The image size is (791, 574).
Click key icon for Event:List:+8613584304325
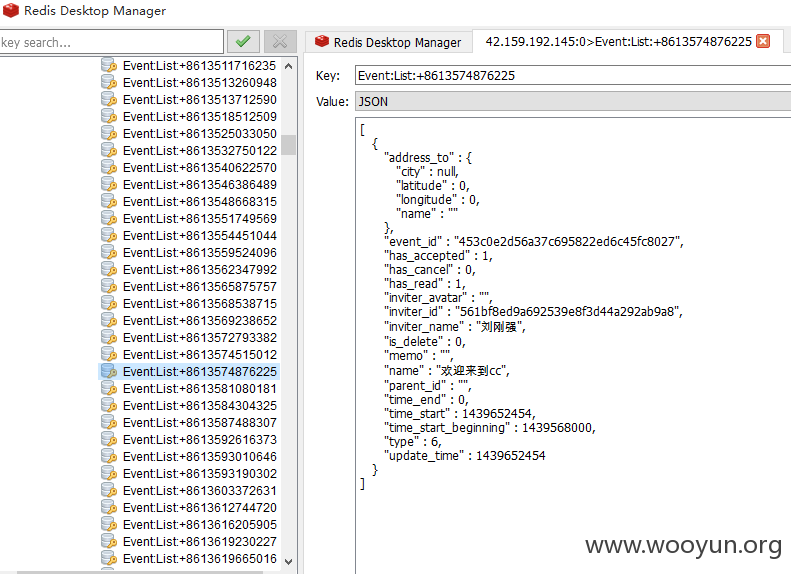tap(109, 406)
